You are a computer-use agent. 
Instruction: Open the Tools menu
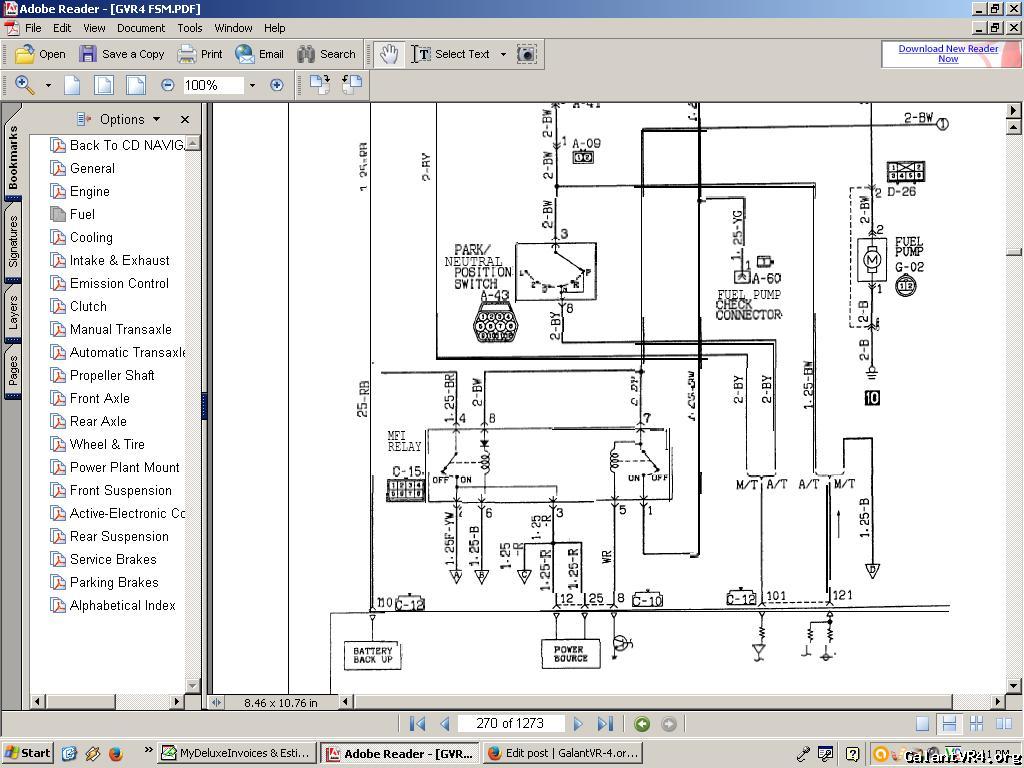tap(189, 28)
